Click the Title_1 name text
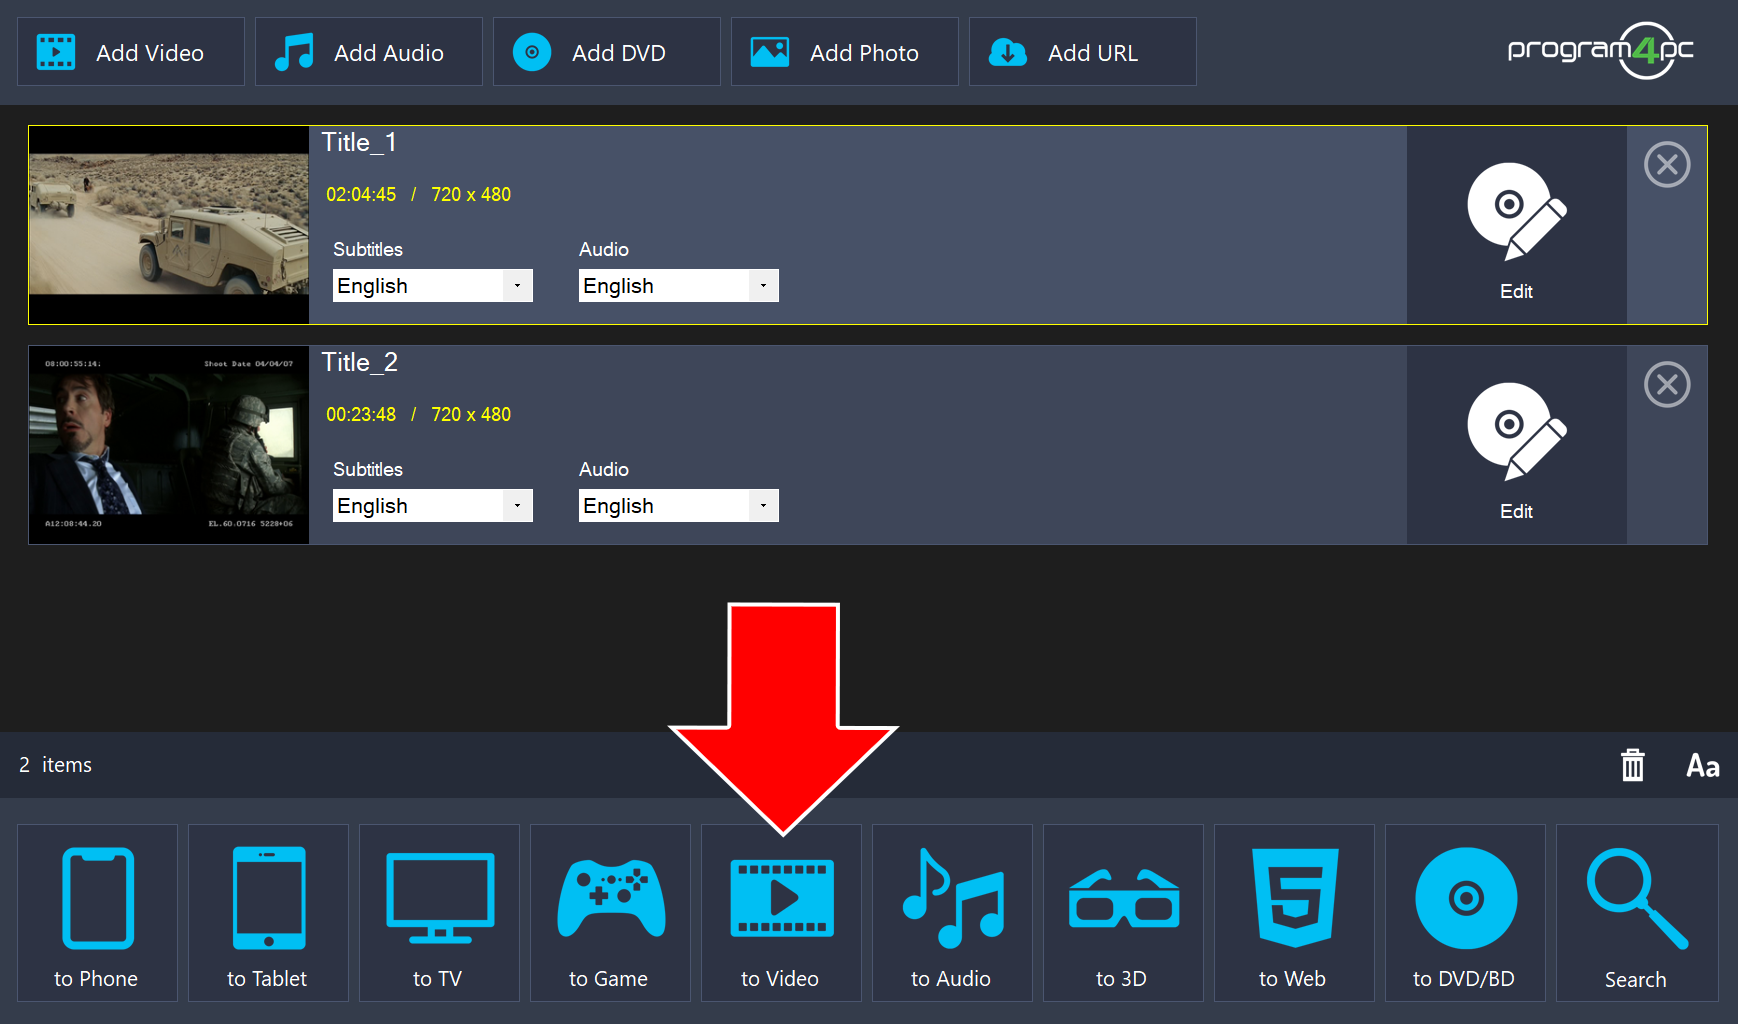The image size is (1738, 1024). click(359, 142)
